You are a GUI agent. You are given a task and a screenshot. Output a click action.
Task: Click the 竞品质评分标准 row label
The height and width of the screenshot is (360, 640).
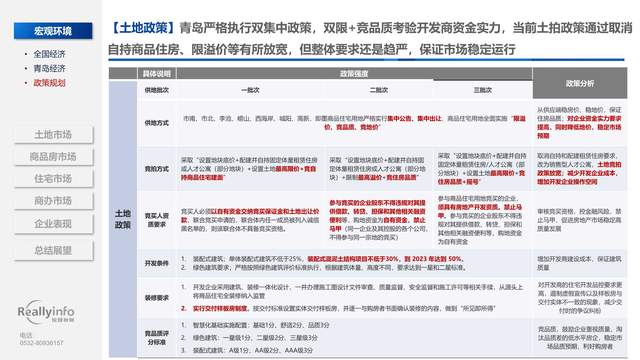pos(156,338)
